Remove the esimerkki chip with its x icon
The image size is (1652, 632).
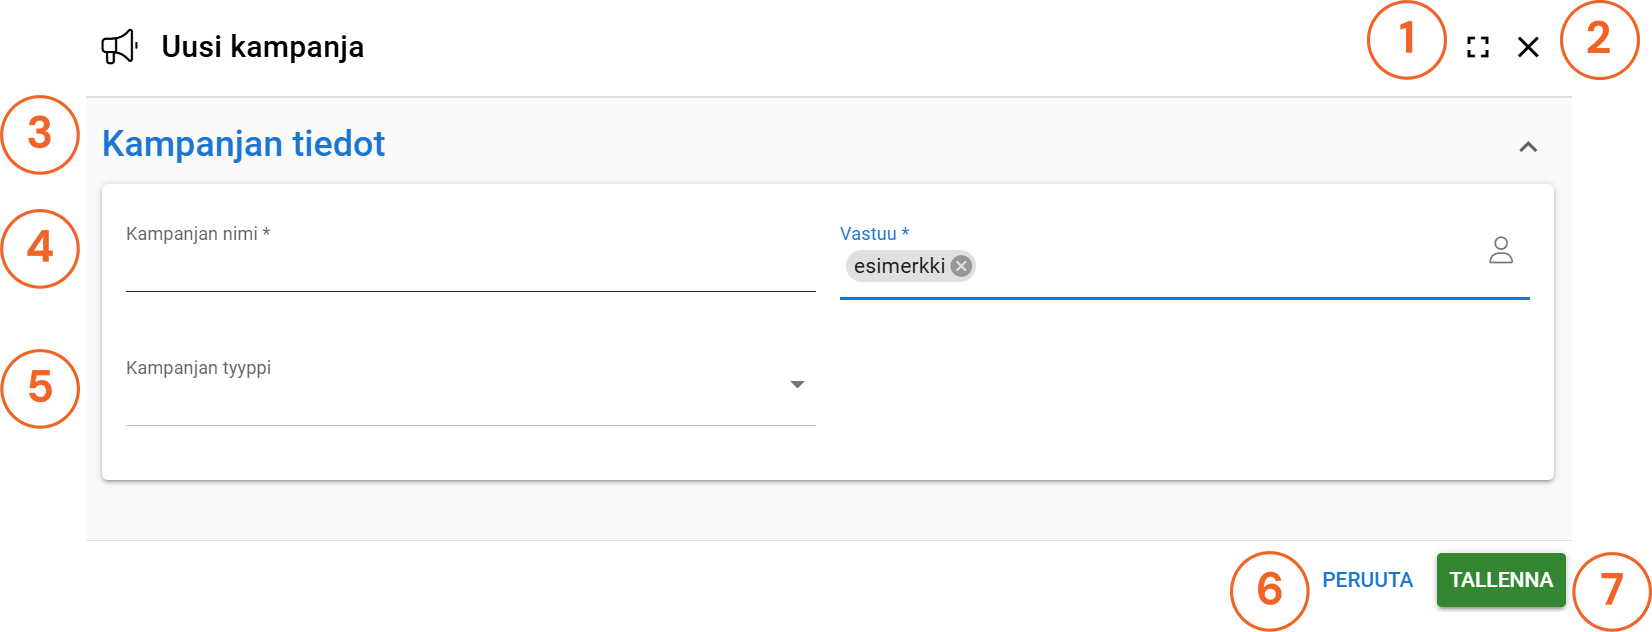(x=961, y=266)
